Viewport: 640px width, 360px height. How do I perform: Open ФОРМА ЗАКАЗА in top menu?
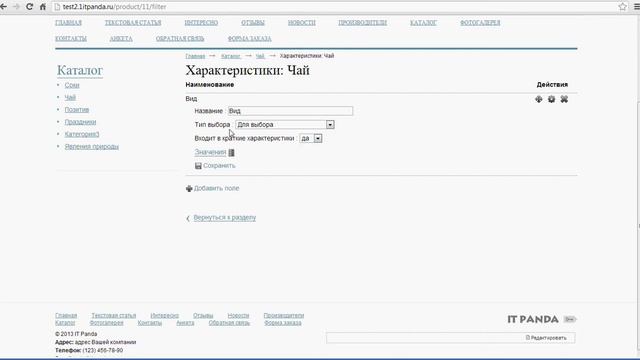(249, 39)
